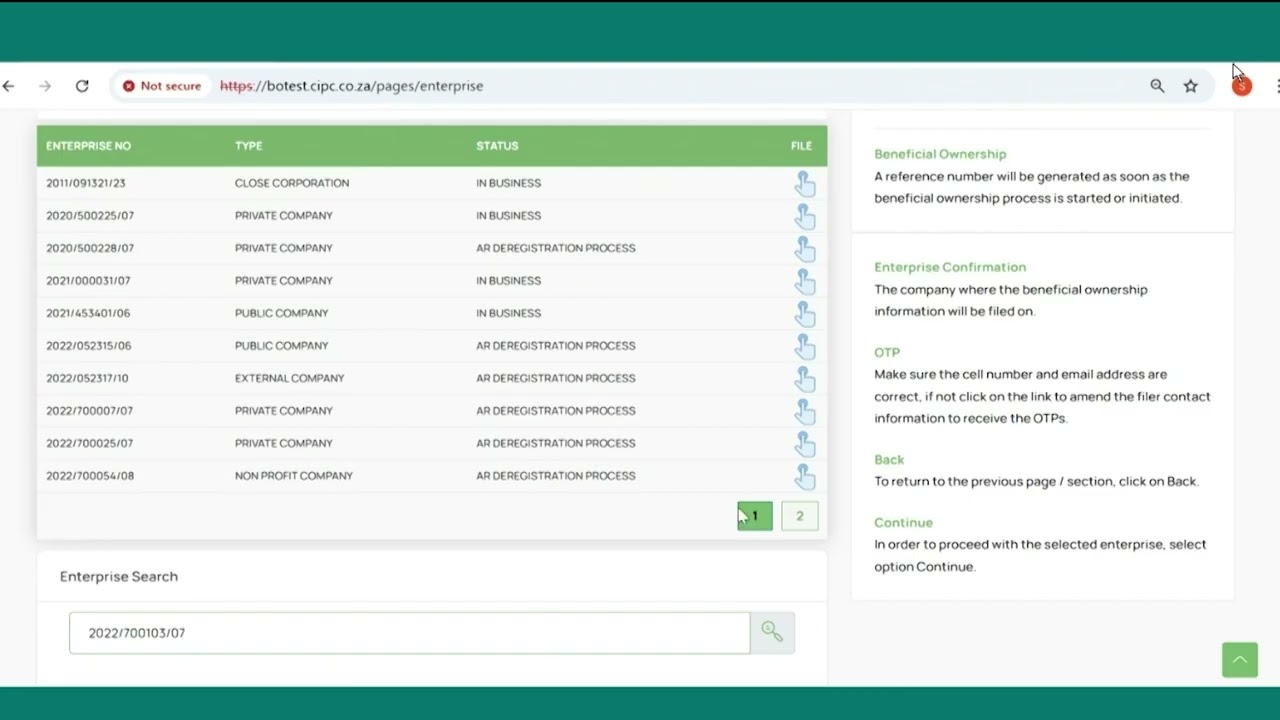Select enterprise number 2022/700025/07
The height and width of the screenshot is (720, 1280).
pyautogui.click(x=89, y=443)
